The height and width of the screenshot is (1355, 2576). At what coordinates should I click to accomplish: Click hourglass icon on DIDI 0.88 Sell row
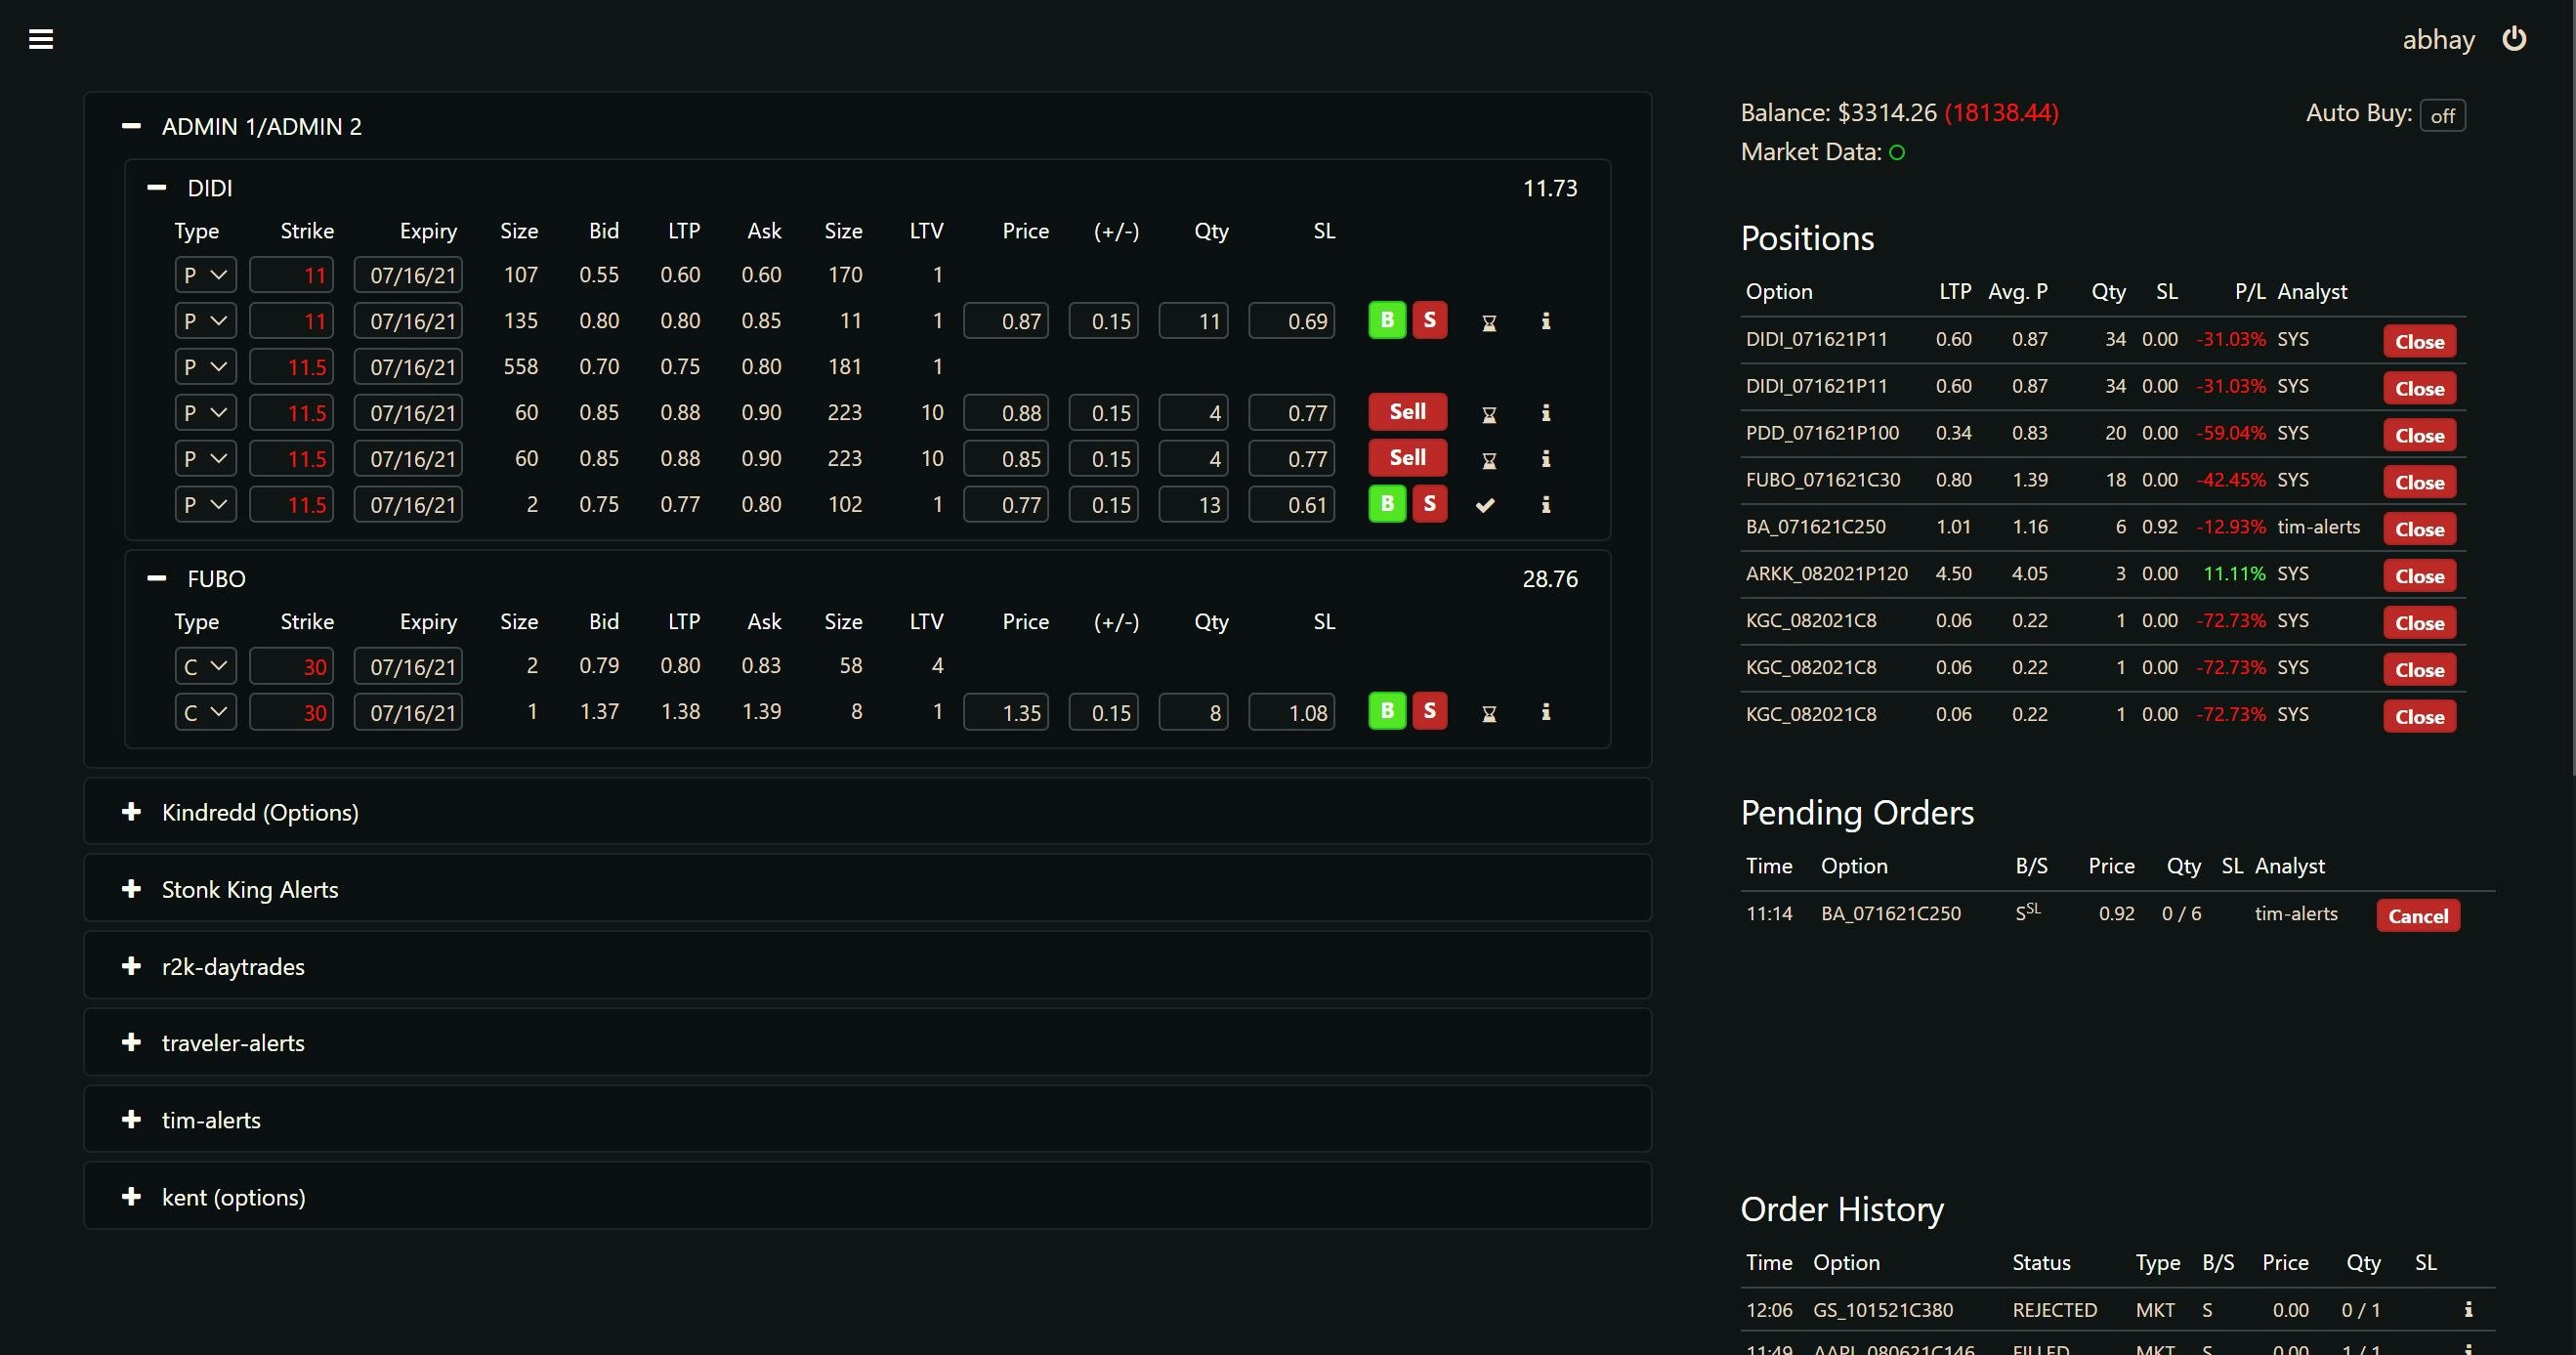coord(1489,414)
